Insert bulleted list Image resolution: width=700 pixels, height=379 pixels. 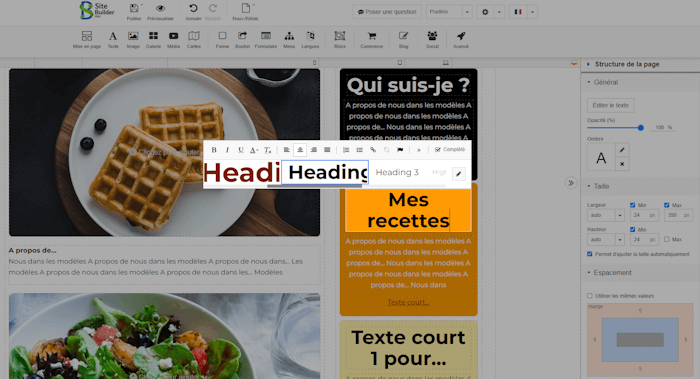(359, 150)
